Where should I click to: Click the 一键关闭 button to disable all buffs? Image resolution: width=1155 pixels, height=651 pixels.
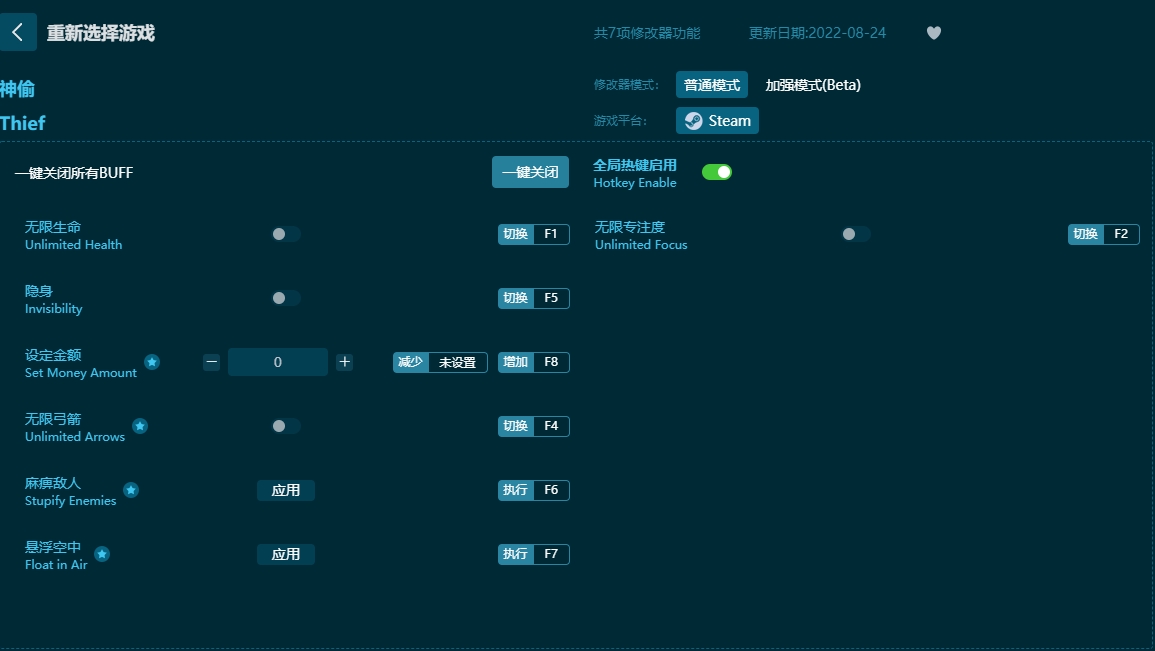[530, 172]
